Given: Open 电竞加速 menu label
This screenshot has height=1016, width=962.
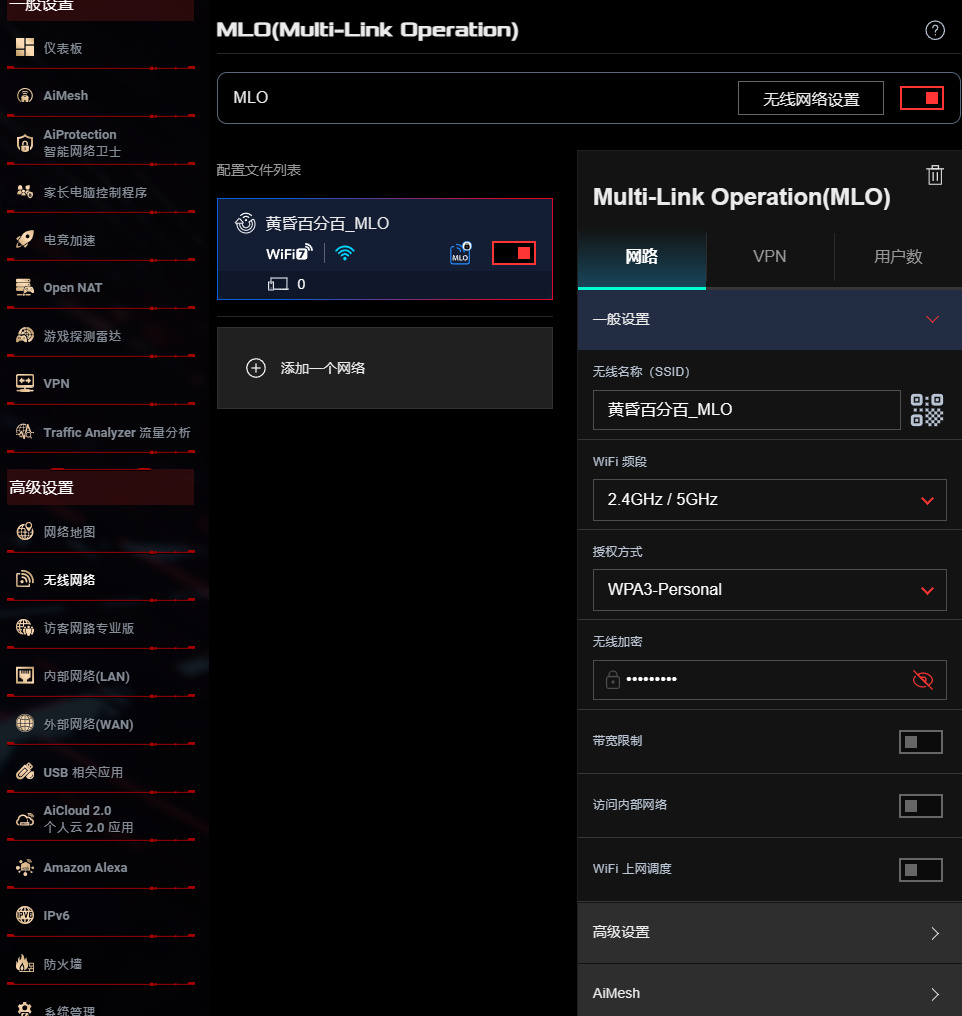Looking at the screenshot, I should pyautogui.click(x=69, y=240).
